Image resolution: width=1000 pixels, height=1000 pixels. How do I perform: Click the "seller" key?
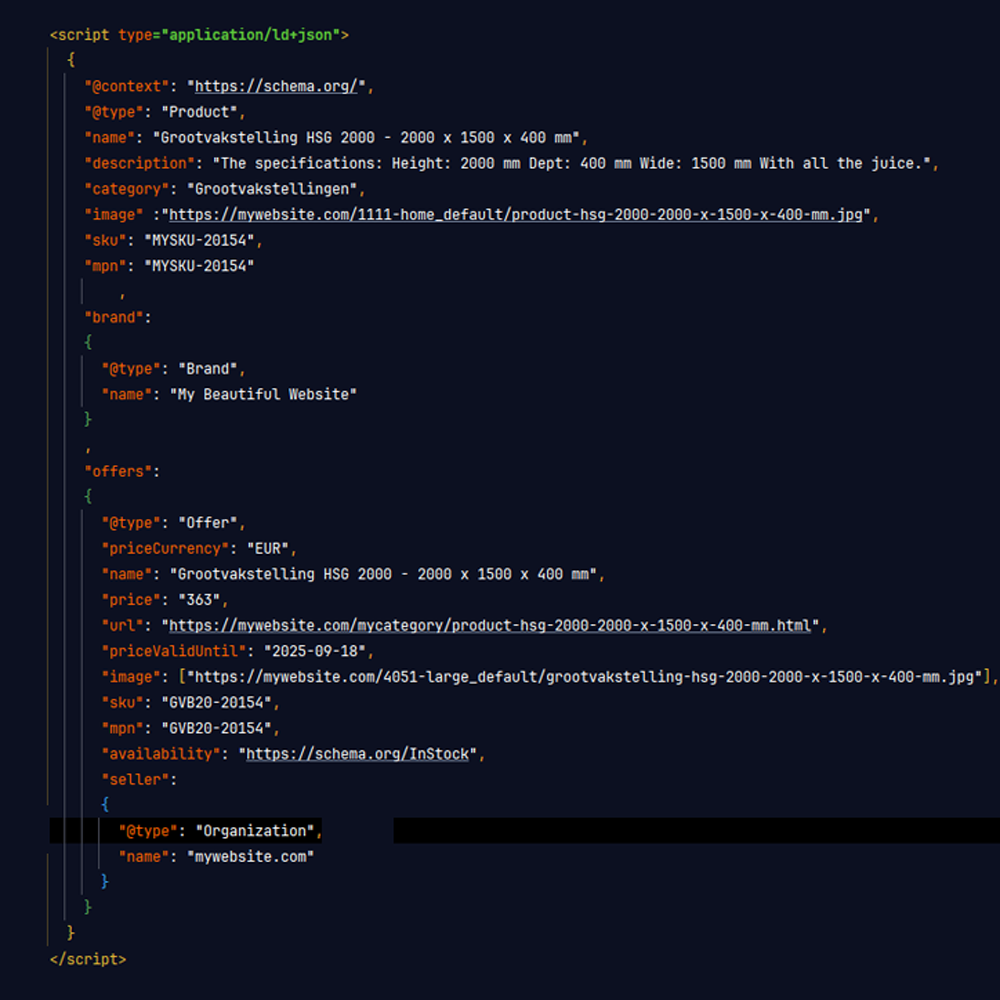tap(135, 779)
